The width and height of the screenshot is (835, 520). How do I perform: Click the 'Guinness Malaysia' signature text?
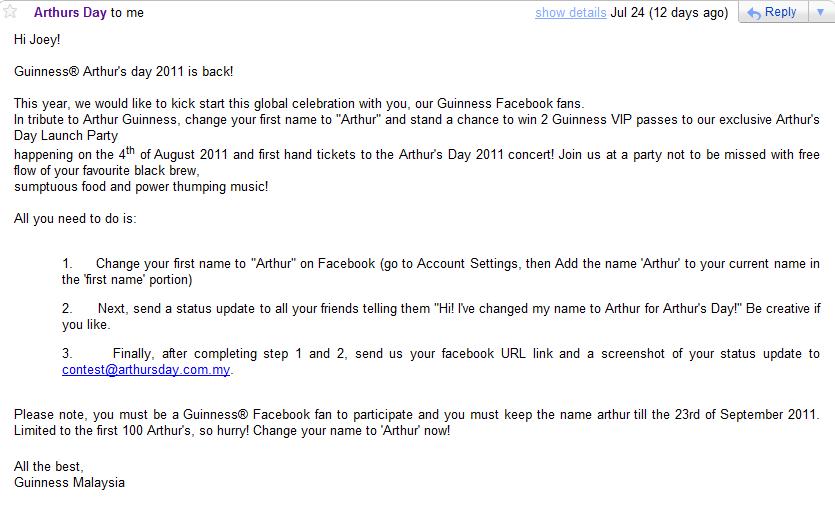click(69, 482)
